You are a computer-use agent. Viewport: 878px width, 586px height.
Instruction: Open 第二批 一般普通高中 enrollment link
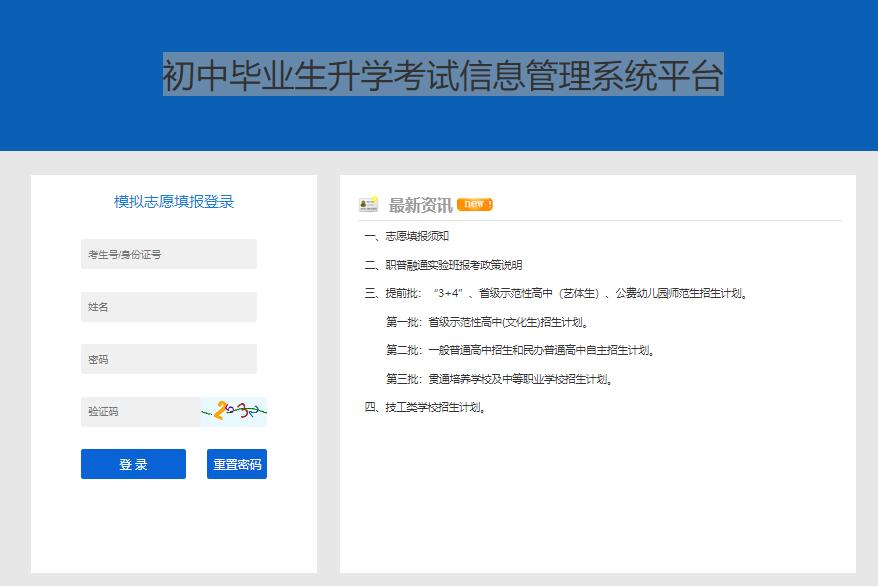click(520, 350)
